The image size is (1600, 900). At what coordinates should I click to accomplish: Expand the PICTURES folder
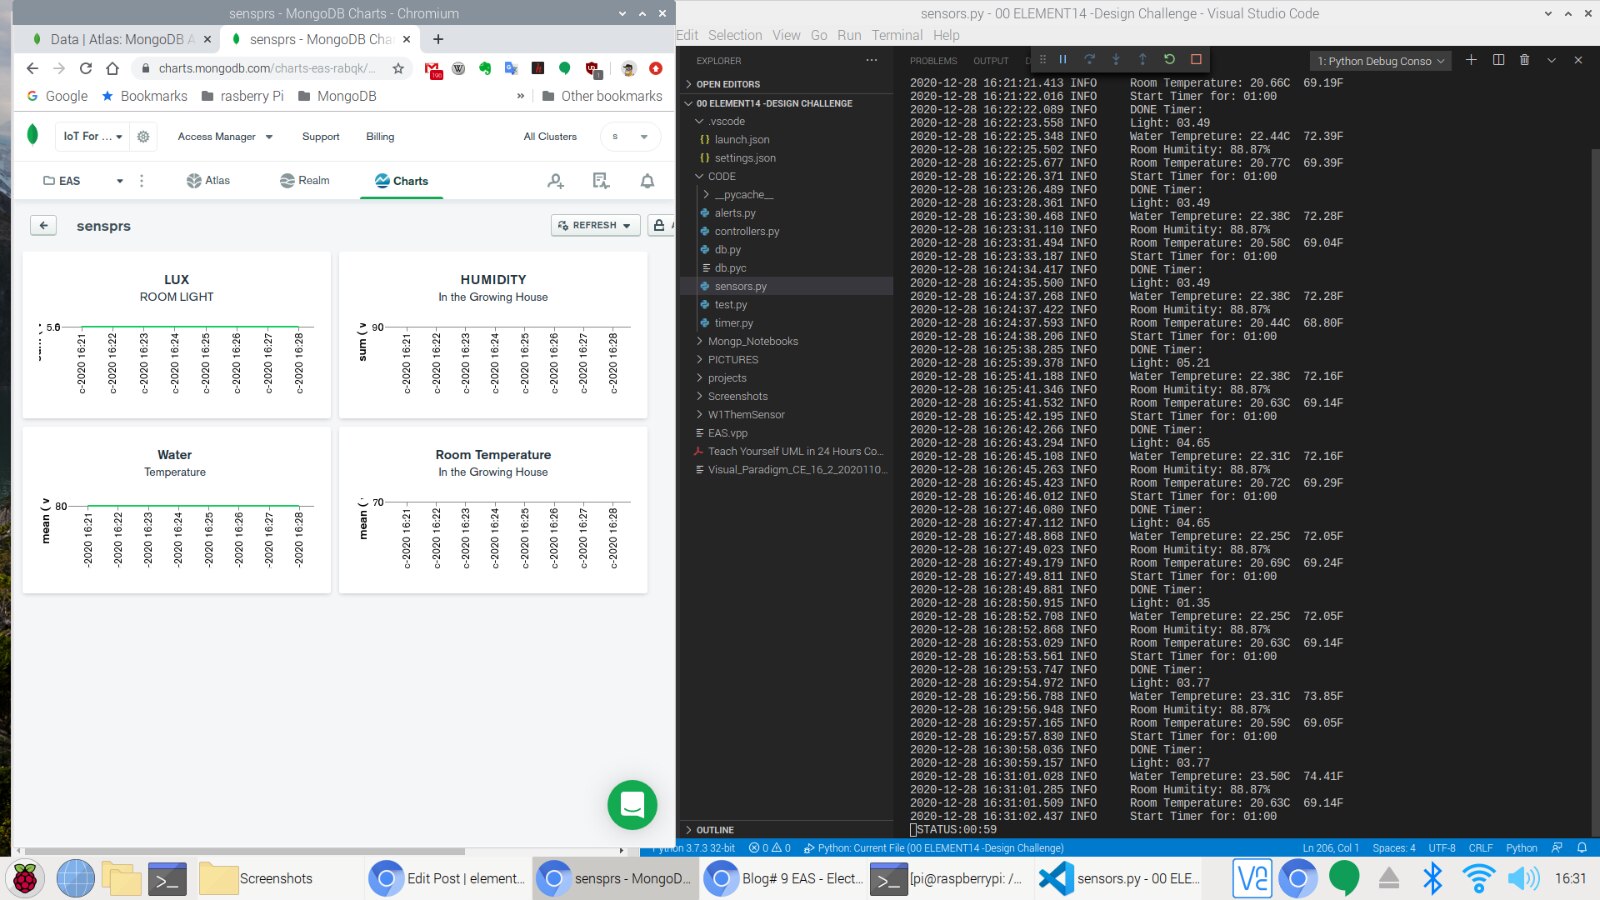(x=733, y=360)
